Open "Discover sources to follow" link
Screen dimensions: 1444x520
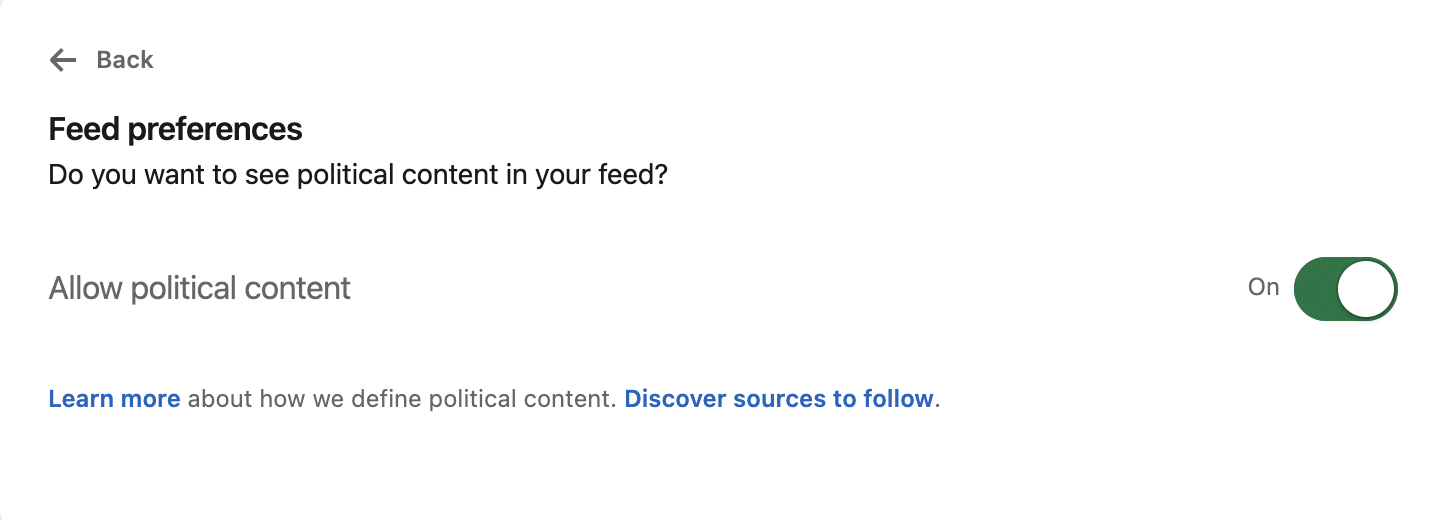[778, 399]
